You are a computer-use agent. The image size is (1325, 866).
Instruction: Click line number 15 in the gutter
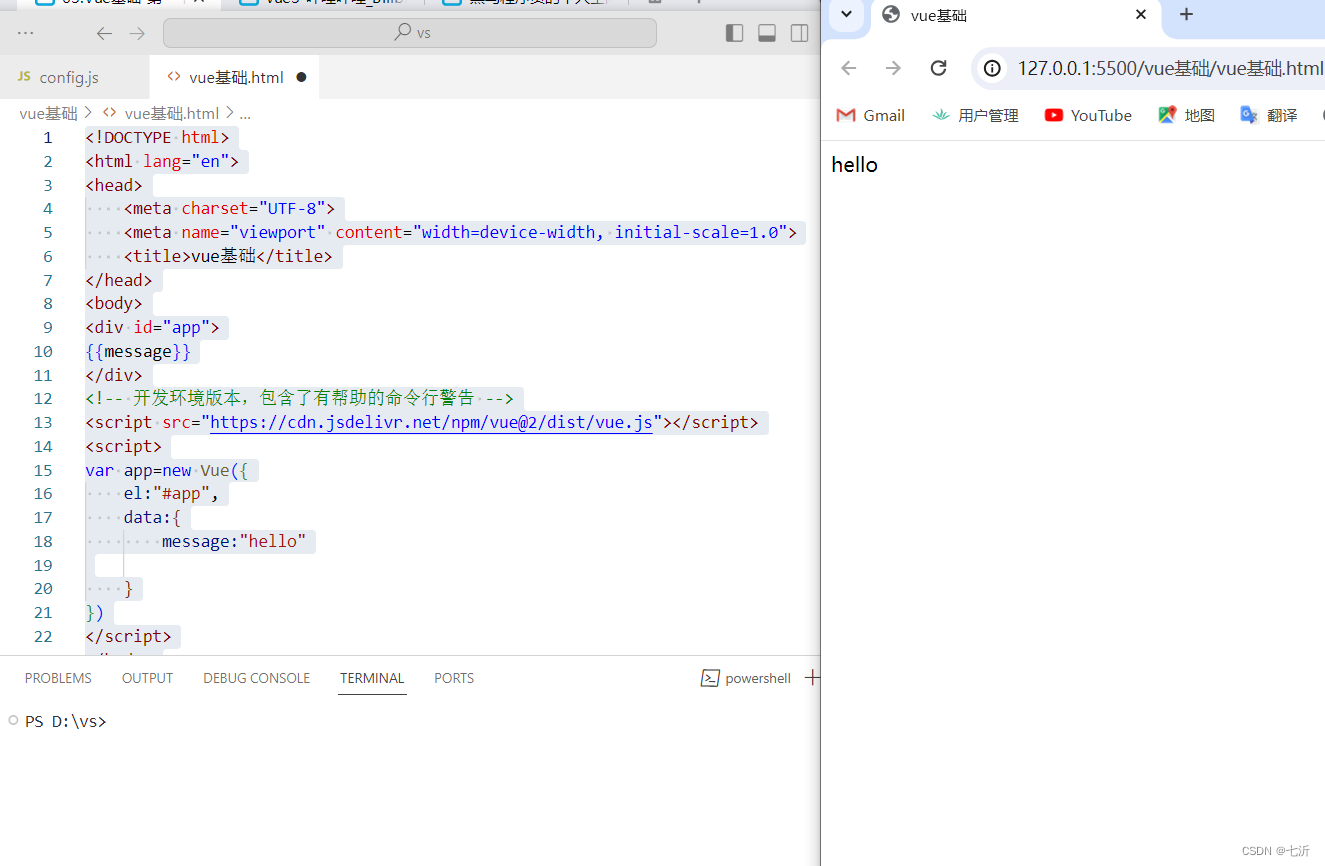43,470
